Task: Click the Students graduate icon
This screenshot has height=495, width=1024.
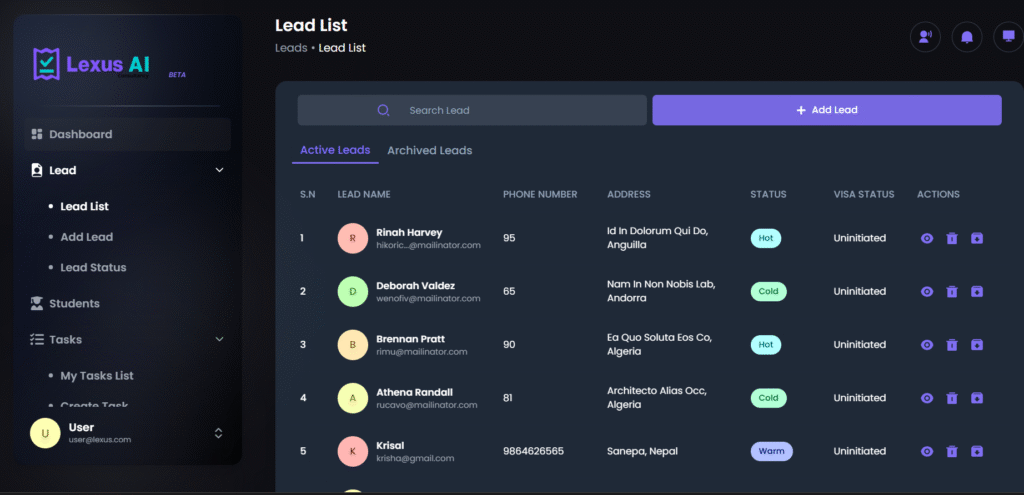Action: pos(37,304)
